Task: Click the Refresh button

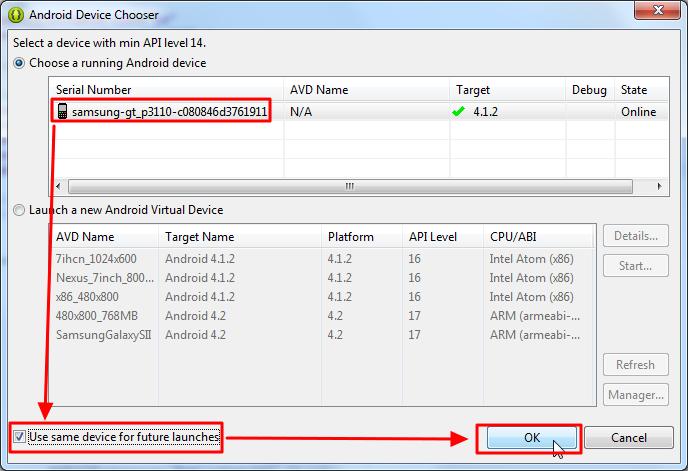Action: point(636,365)
